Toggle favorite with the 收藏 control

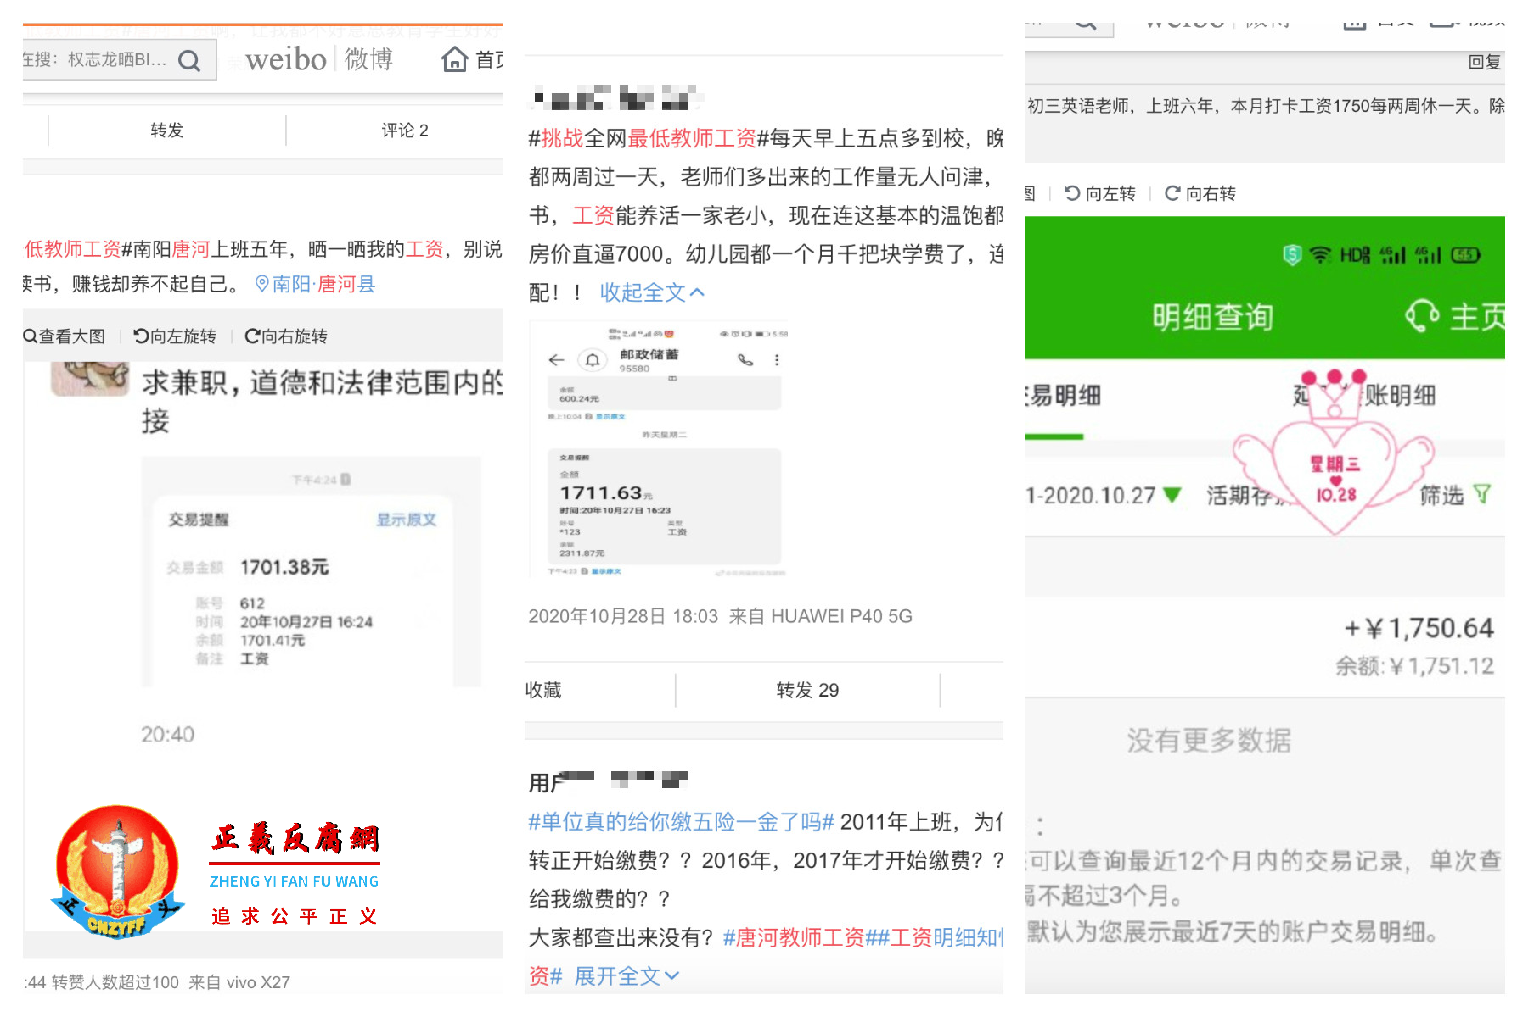[x=543, y=690]
